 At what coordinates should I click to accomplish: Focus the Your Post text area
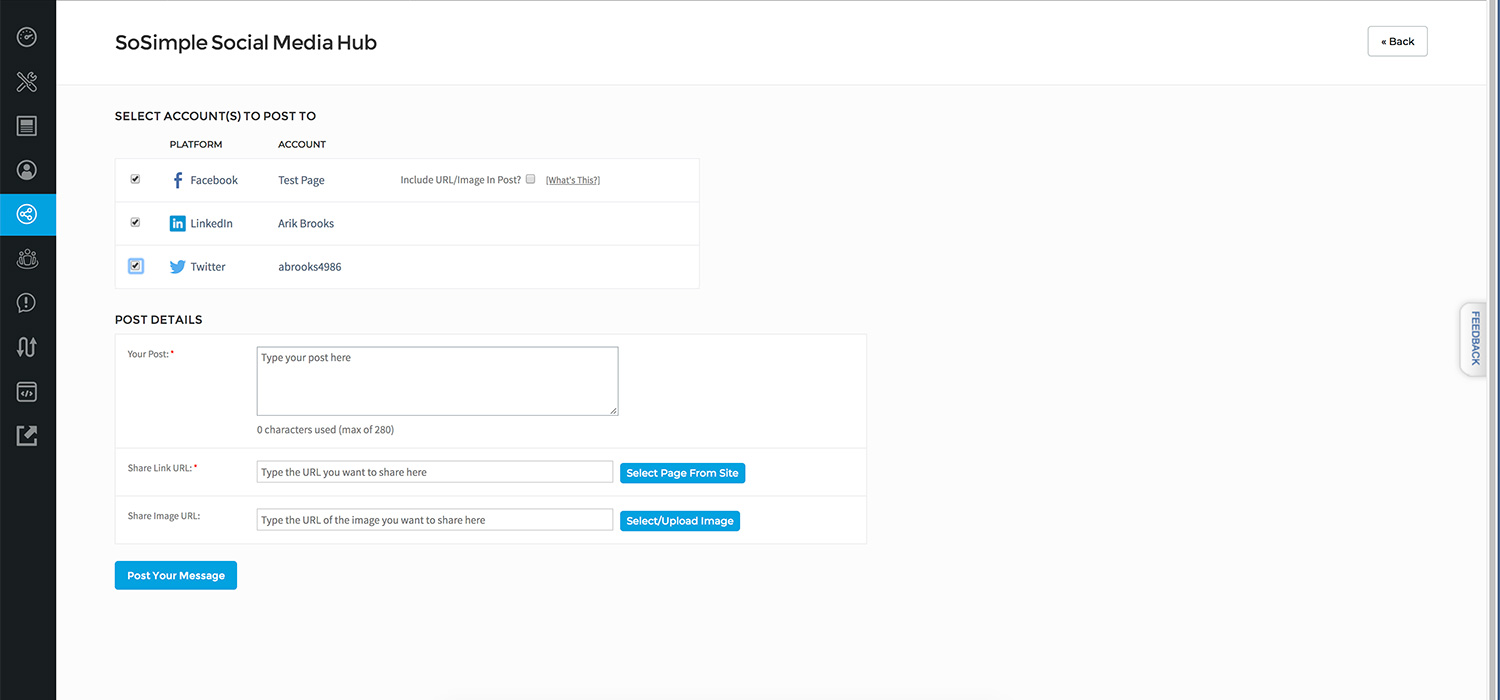pyautogui.click(x=438, y=381)
